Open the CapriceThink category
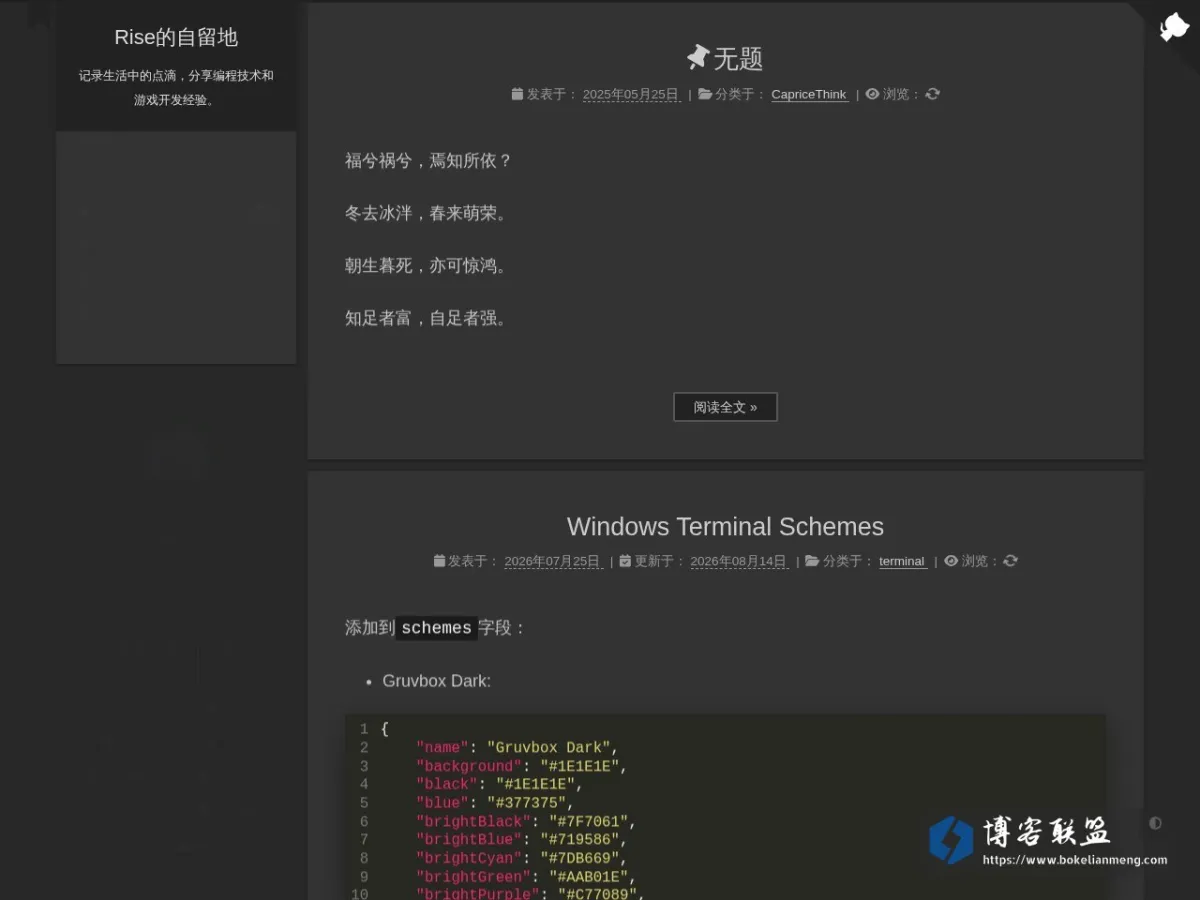 click(x=809, y=95)
